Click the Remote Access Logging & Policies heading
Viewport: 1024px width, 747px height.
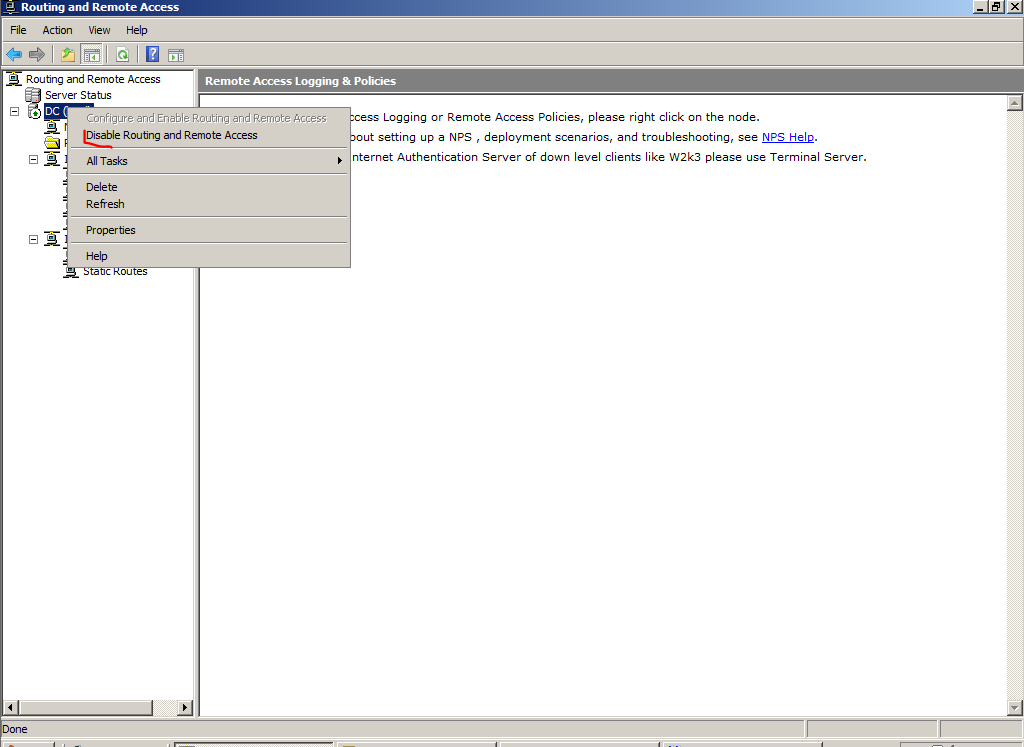300,81
